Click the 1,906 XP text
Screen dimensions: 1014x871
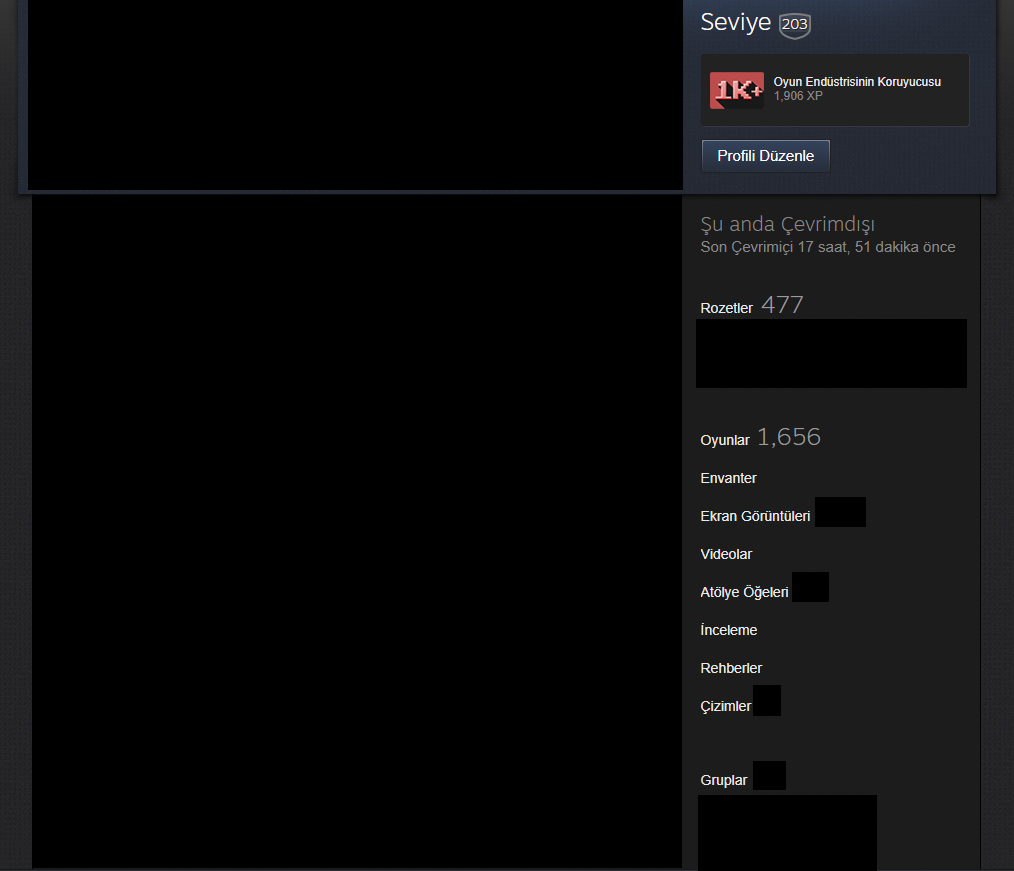coord(798,96)
